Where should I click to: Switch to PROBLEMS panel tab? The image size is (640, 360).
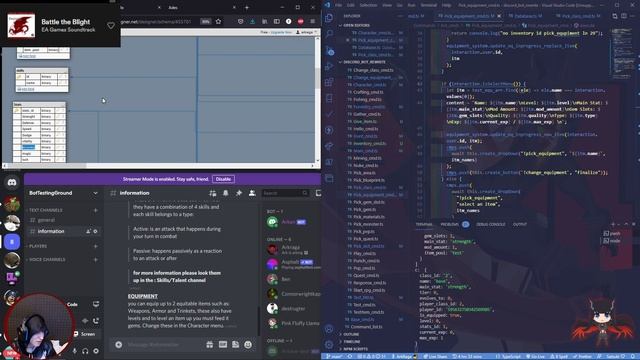pos(449,224)
